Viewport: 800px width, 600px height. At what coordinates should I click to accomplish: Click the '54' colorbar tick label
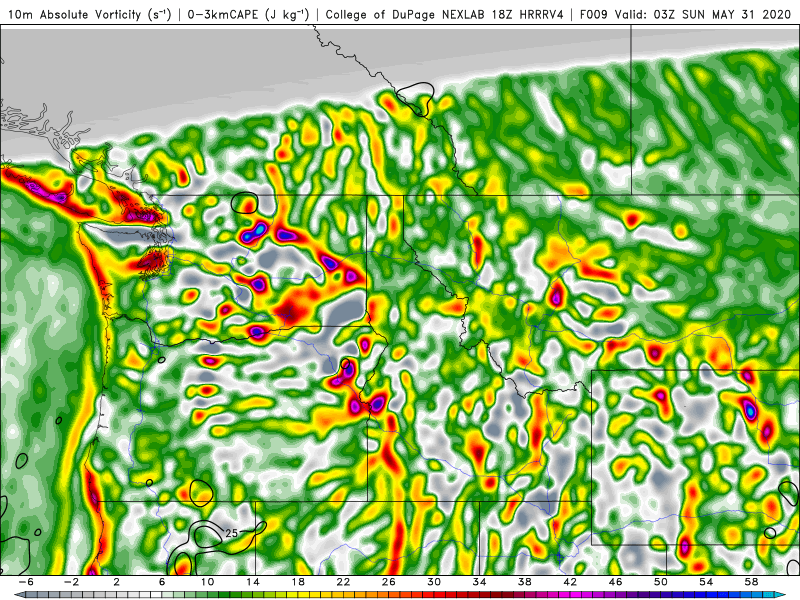coord(706,582)
